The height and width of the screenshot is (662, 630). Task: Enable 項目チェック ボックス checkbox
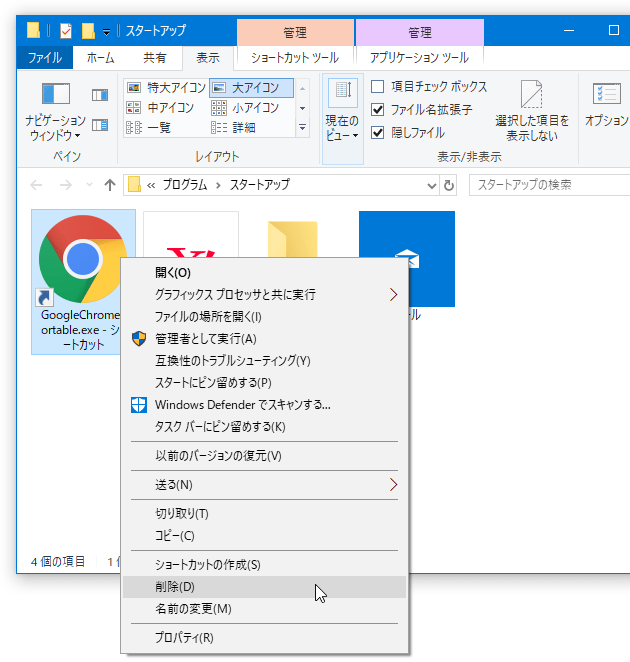click(377, 87)
